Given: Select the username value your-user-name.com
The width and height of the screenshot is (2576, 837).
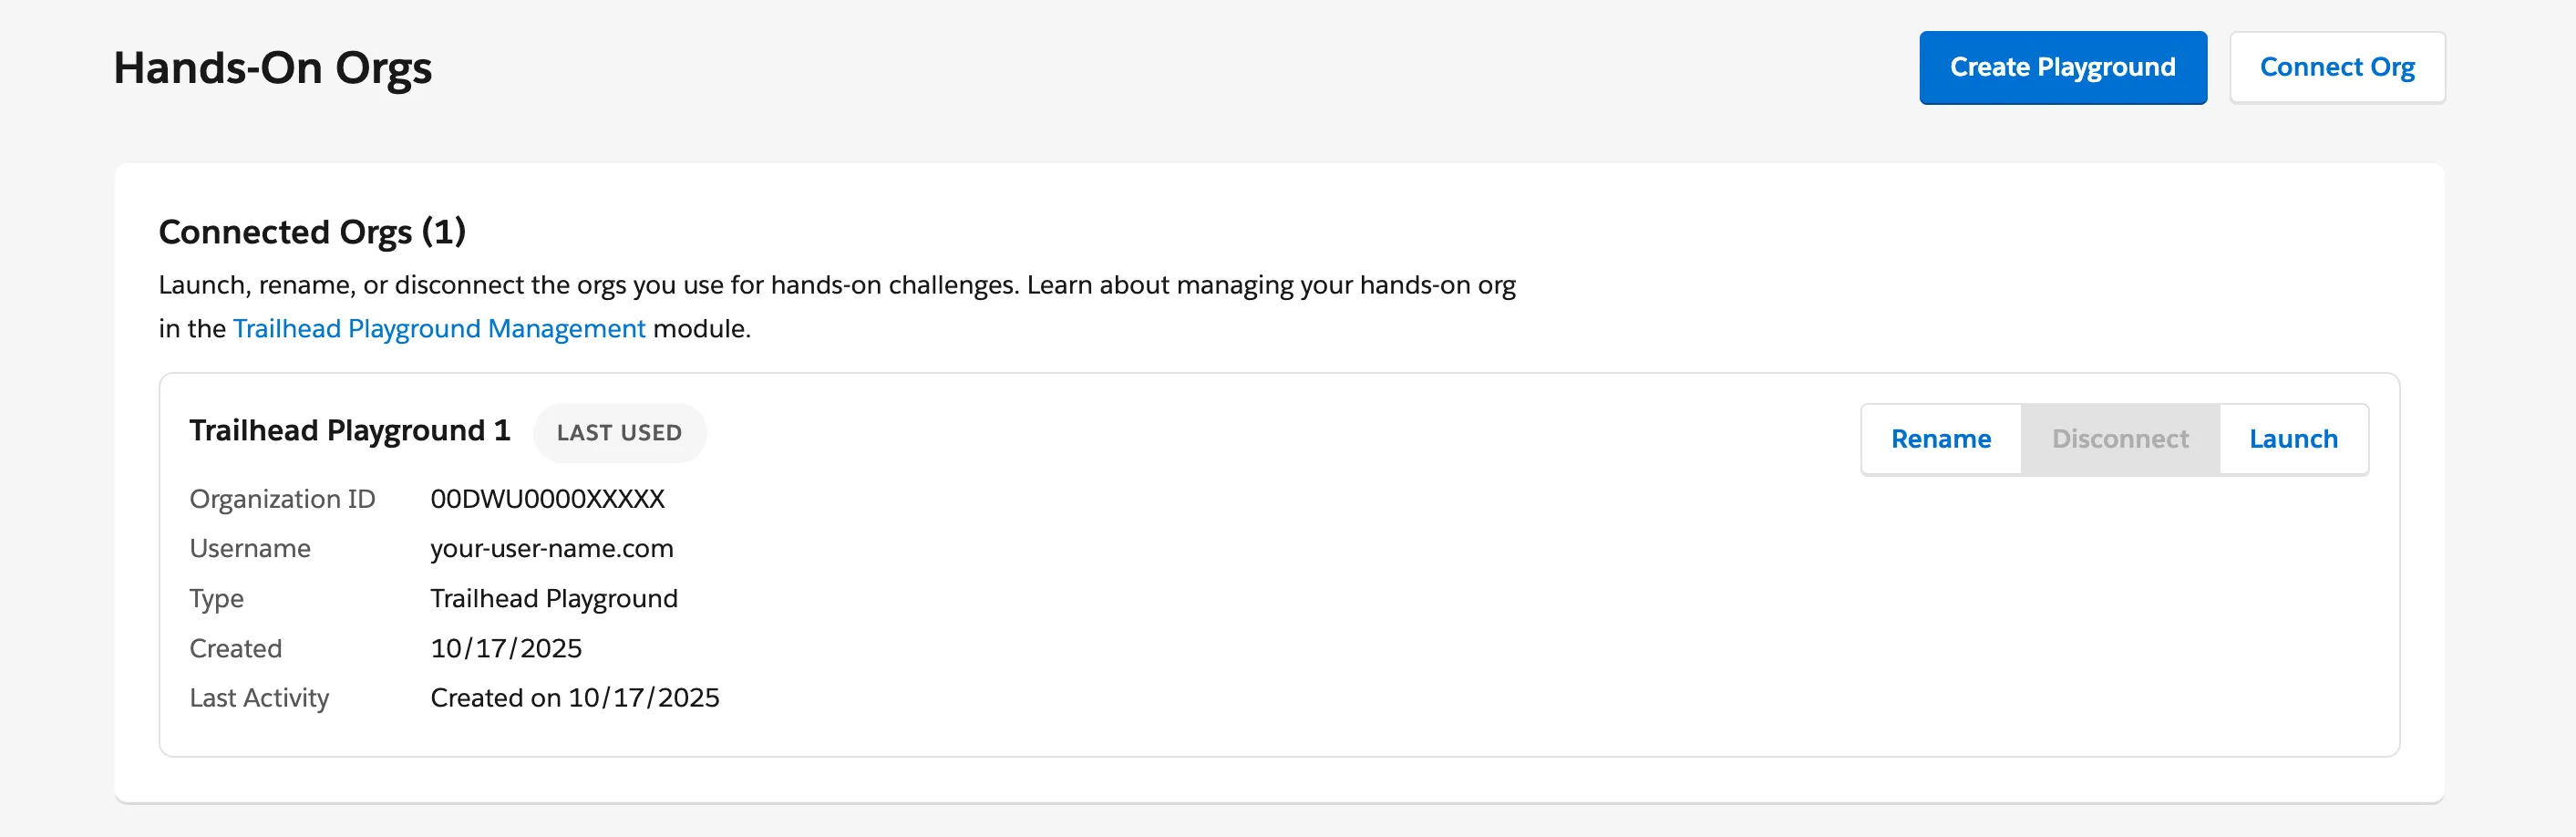Looking at the screenshot, I should (551, 549).
